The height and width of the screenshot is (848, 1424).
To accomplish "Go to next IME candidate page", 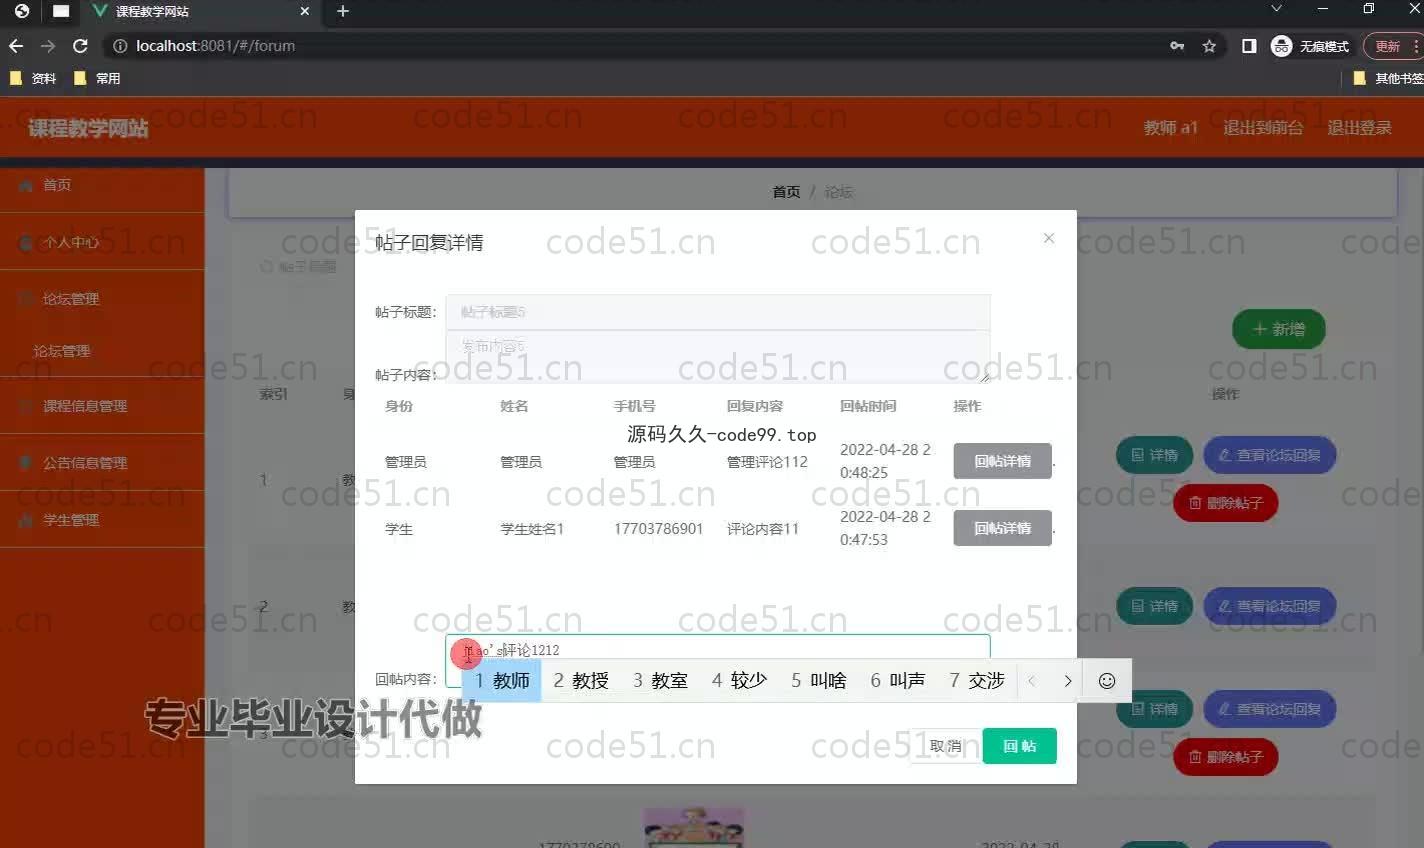I will [1068, 681].
